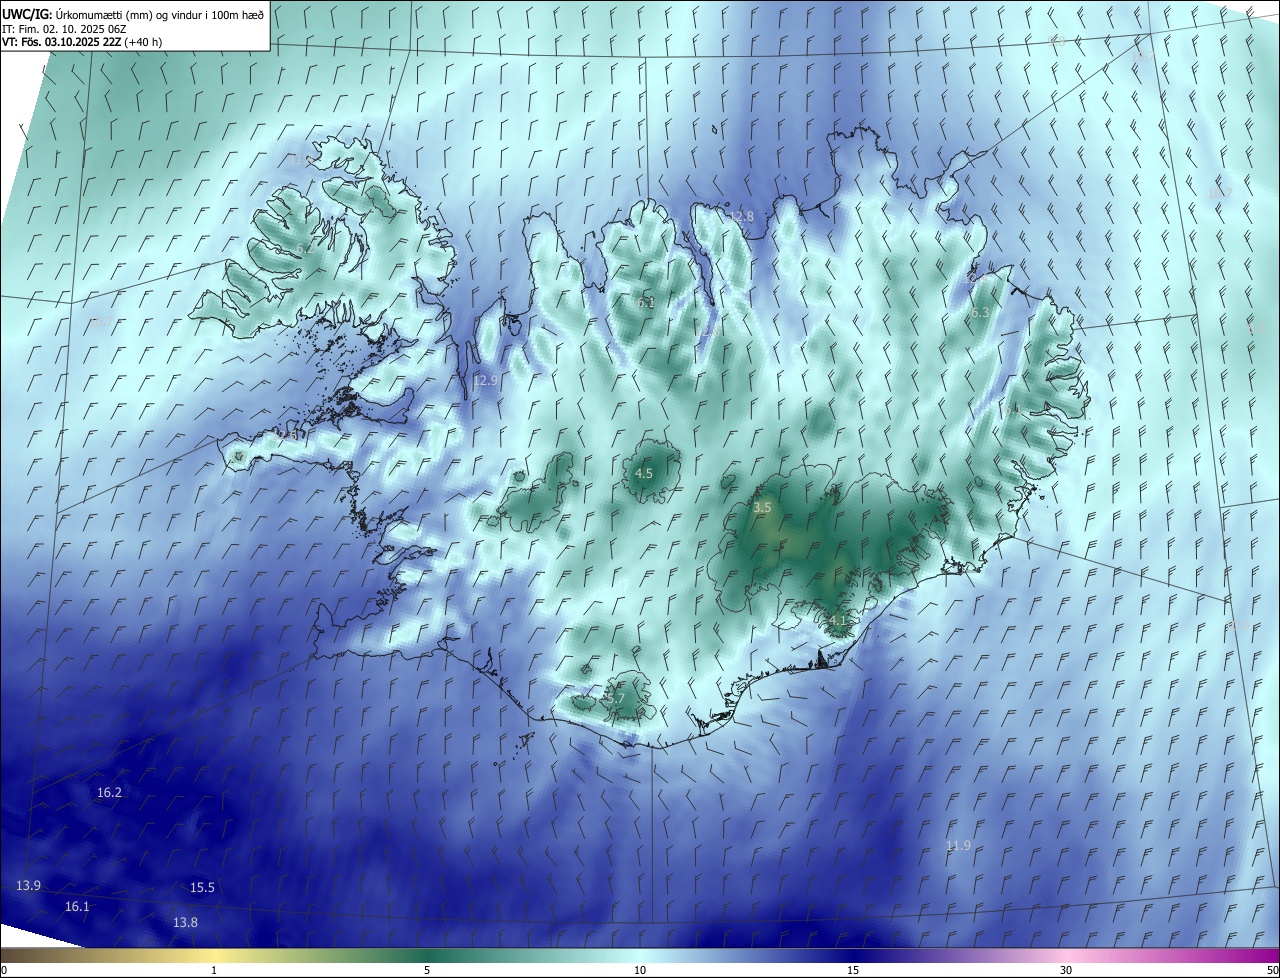The image size is (1280, 978).
Task: Click the 'VT: Fös. 03.10.2025 22Z' valid time line
Action: [x=82, y=42]
